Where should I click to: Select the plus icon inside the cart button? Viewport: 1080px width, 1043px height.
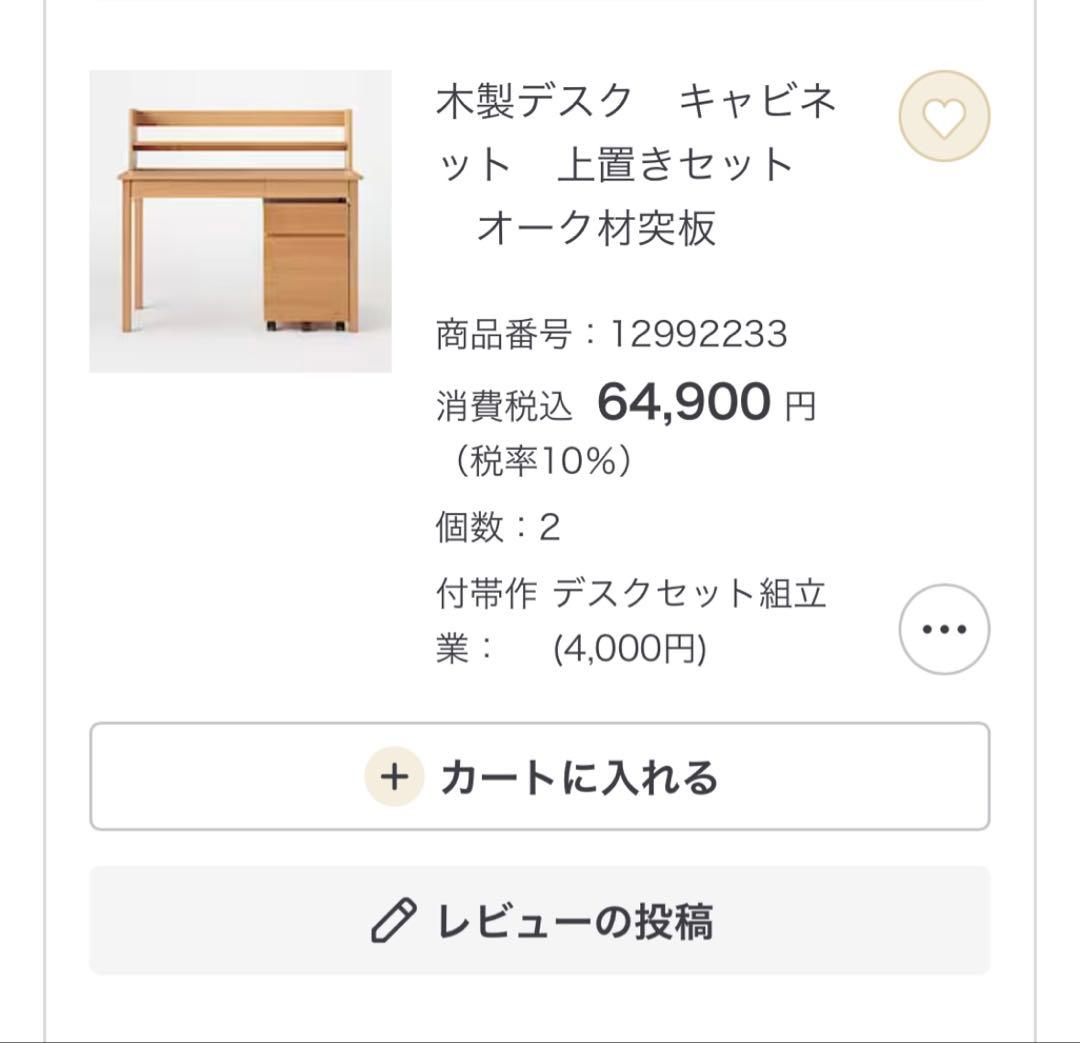tap(396, 776)
